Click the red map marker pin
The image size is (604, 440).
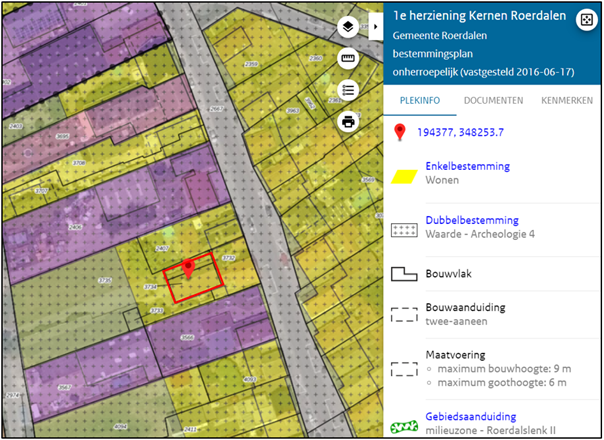point(188,269)
